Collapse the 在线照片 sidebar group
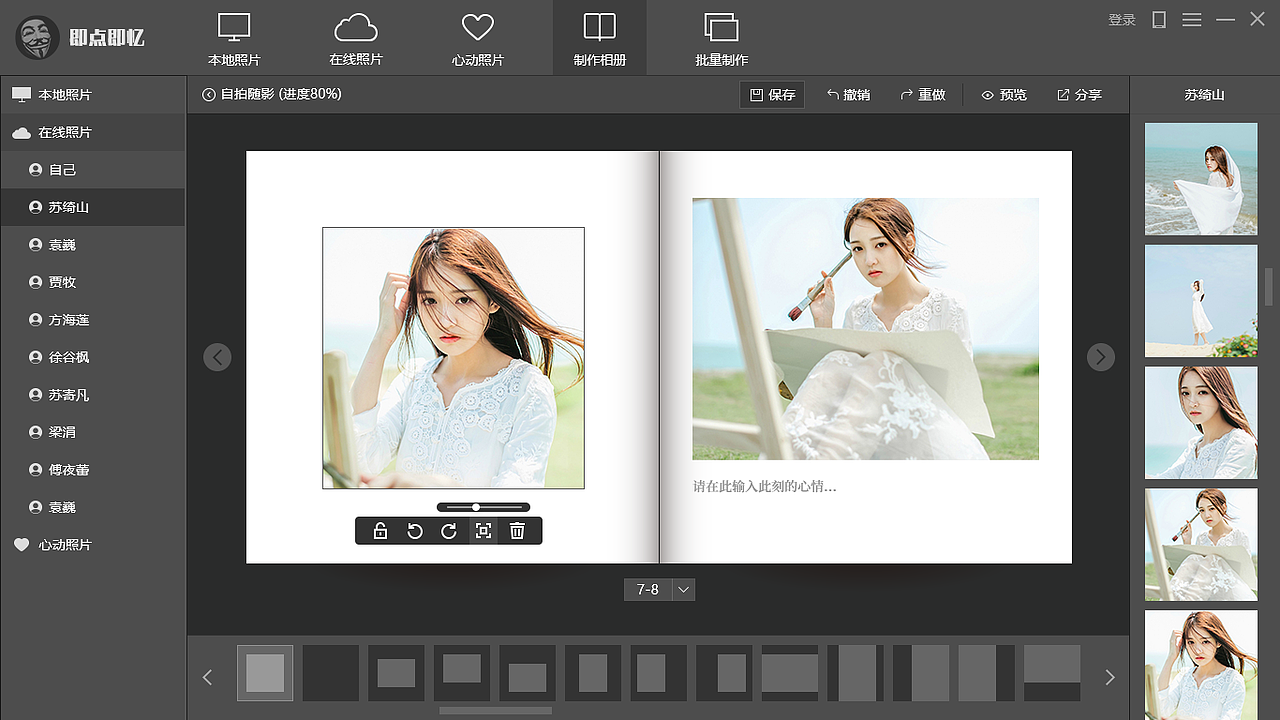This screenshot has height=720, width=1280. pos(93,132)
